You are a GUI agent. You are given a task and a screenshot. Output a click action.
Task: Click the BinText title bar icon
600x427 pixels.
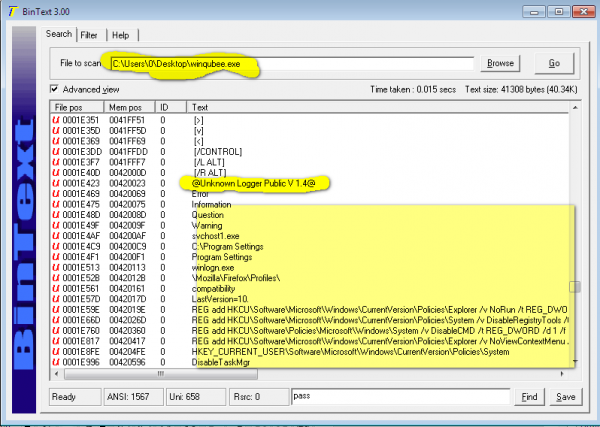pos(13,11)
